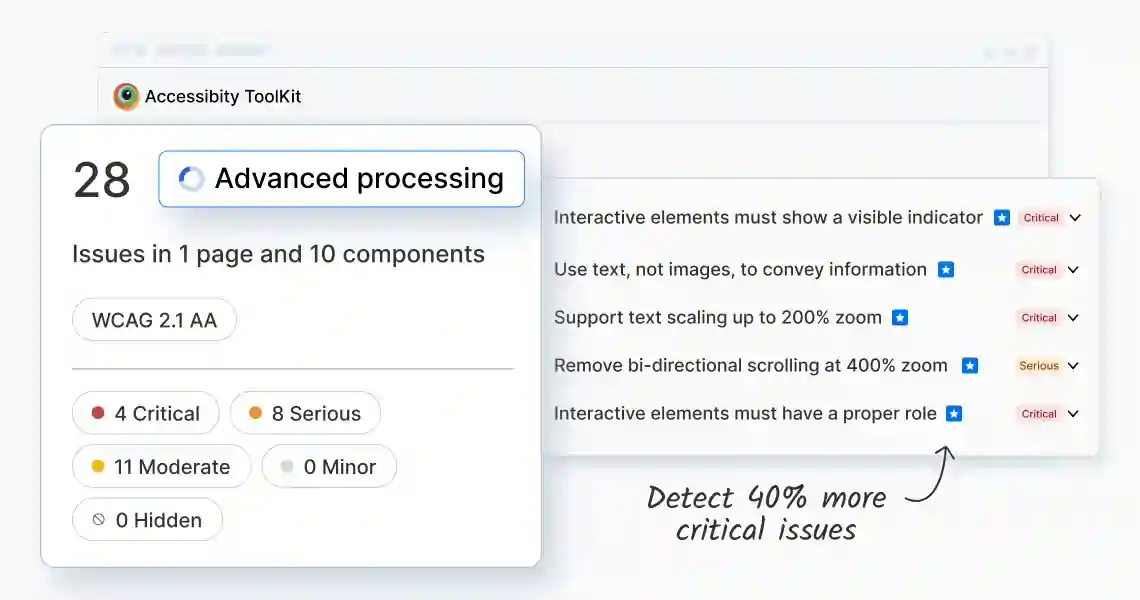Expand the visible indicator issue chevron
Viewport: 1140px width, 600px height.
[1075, 217]
